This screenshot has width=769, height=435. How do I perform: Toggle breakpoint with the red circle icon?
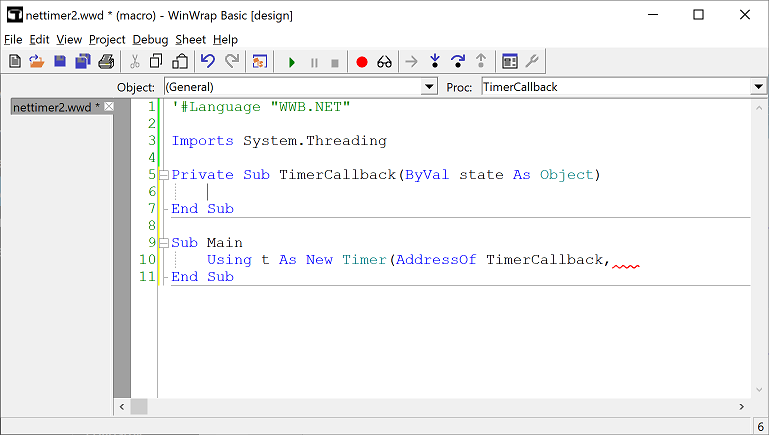(362, 62)
